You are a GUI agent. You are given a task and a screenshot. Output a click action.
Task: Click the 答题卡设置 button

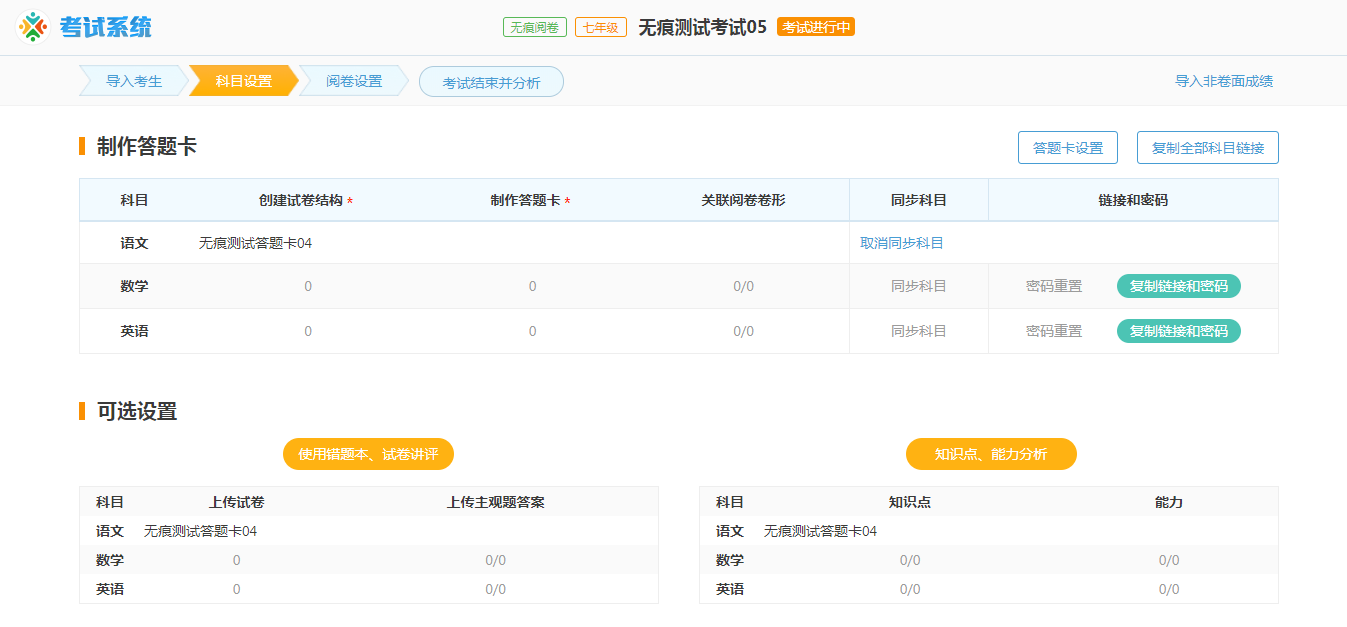(1067, 147)
